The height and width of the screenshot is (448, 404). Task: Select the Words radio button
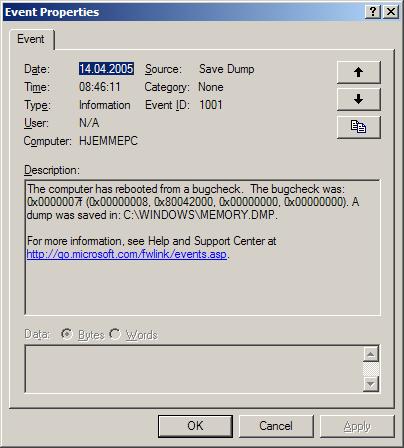tap(115, 334)
